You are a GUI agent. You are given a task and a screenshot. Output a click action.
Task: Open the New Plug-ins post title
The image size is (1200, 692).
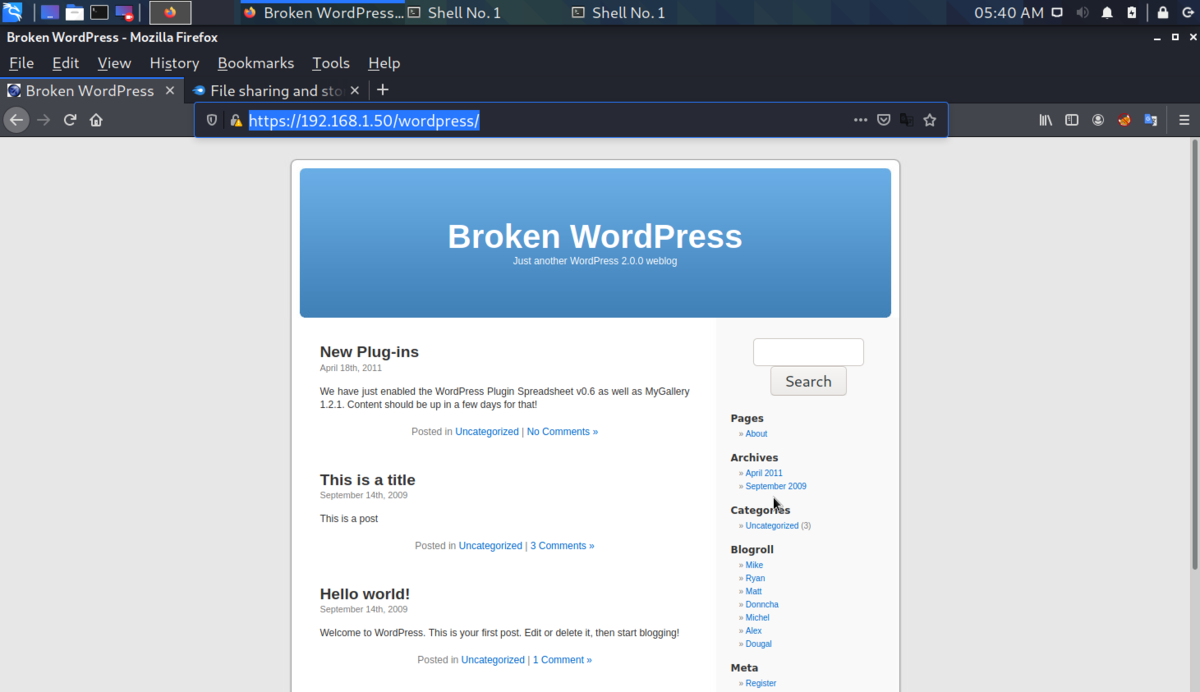click(369, 352)
